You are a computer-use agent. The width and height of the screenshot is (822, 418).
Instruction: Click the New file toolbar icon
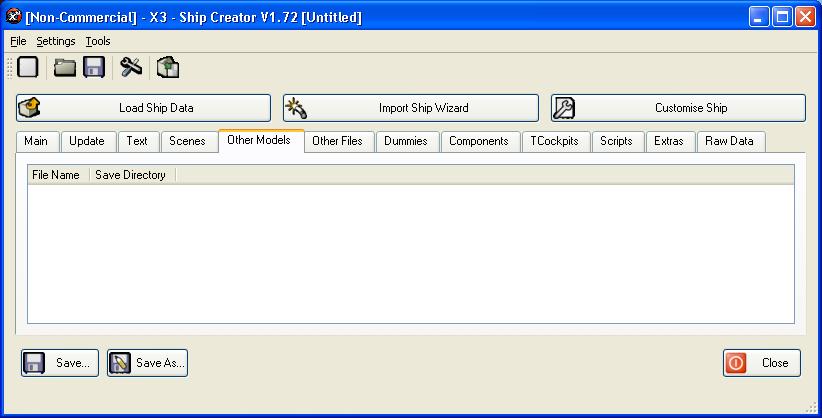click(x=27, y=67)
